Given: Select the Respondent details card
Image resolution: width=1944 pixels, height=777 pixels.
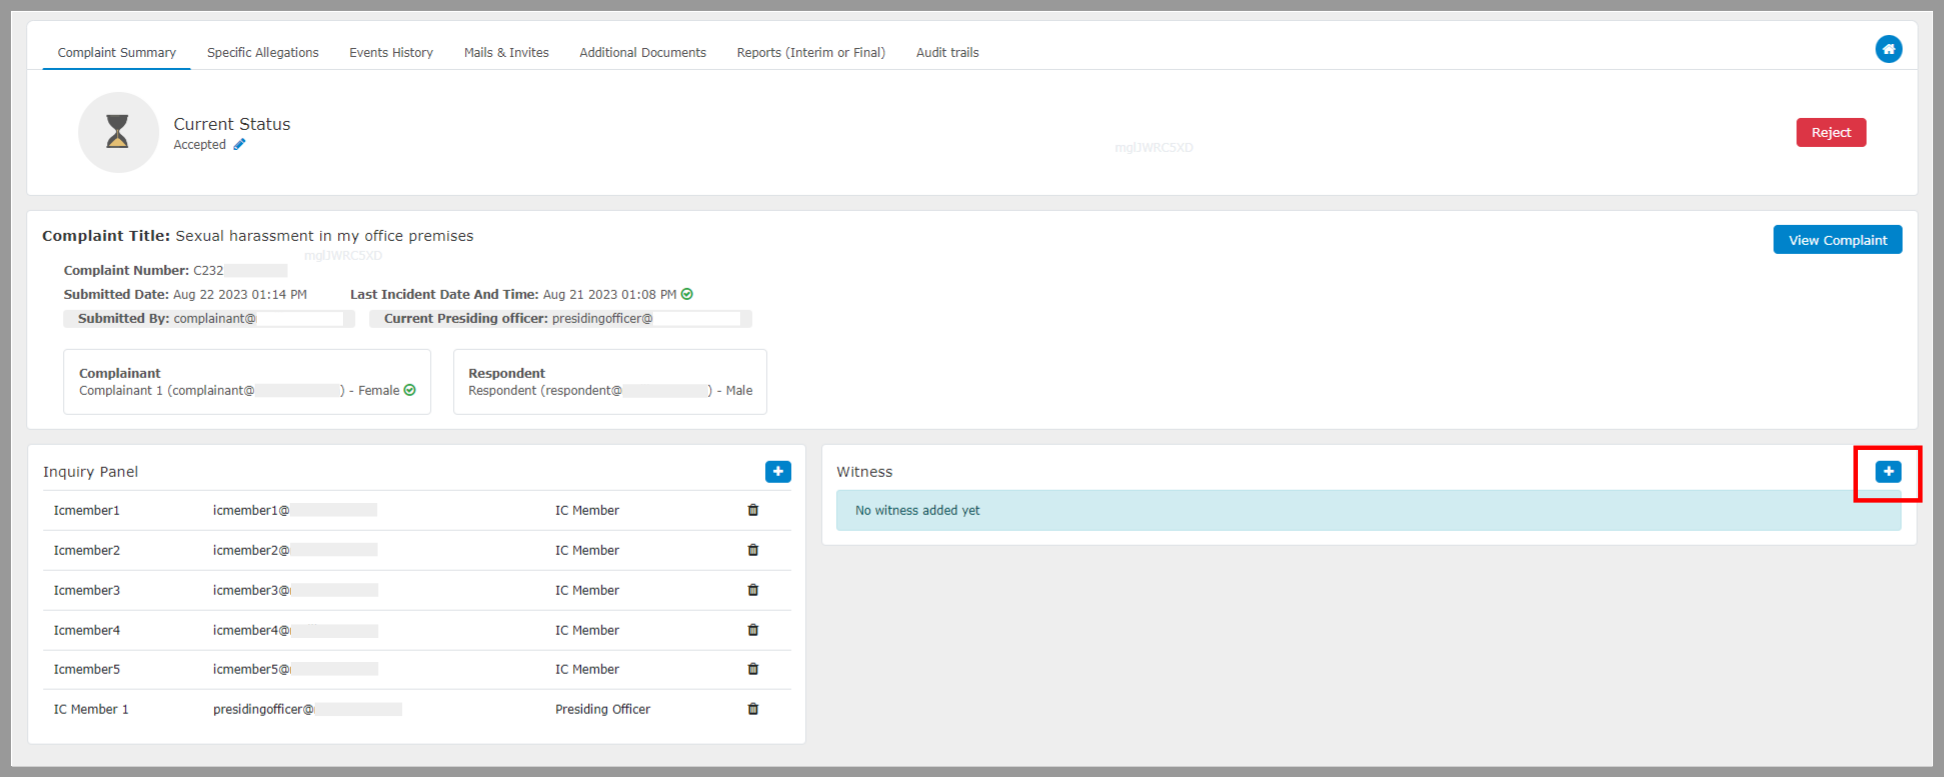Looking at the screenshot, I should click(x=609, y=382).
